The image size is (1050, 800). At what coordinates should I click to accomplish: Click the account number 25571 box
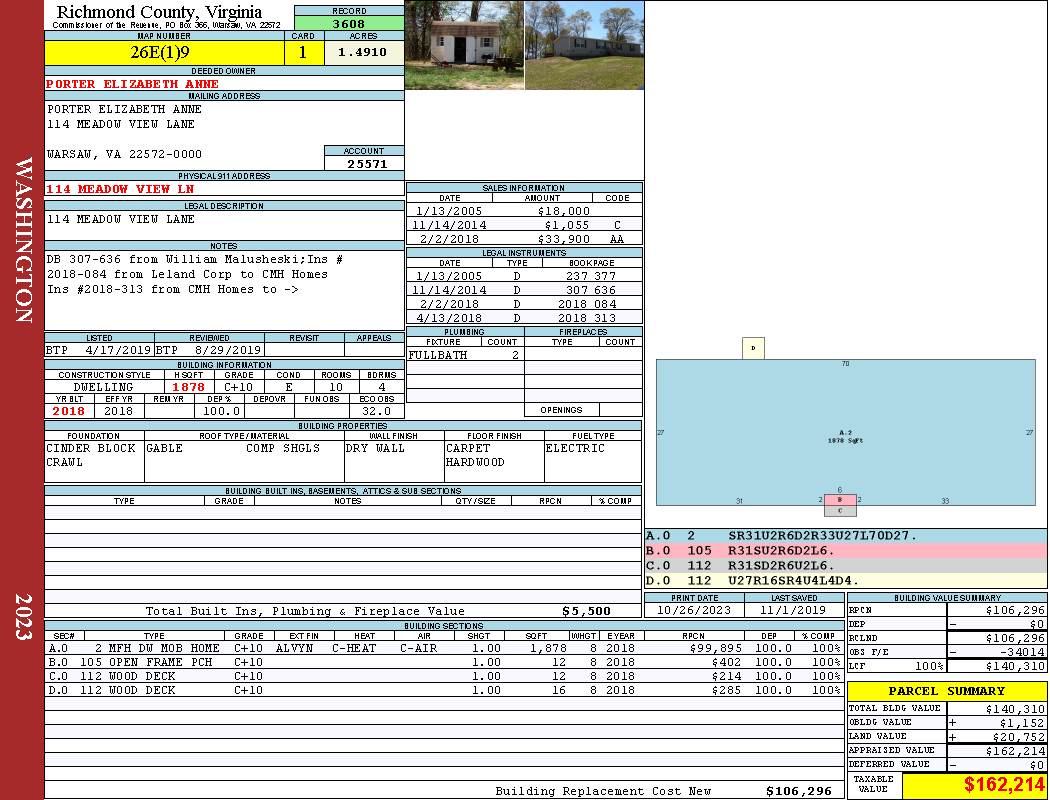pyautogui.click(x=364, y=163)
